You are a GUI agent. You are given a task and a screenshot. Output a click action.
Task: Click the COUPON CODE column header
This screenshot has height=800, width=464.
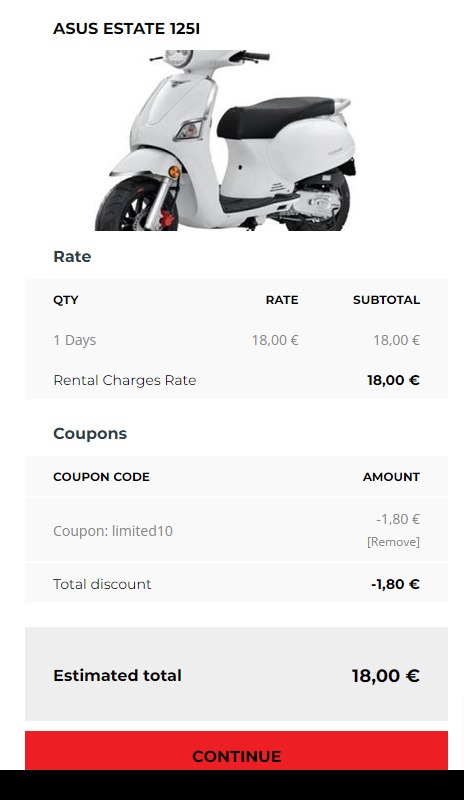(101, 477)
